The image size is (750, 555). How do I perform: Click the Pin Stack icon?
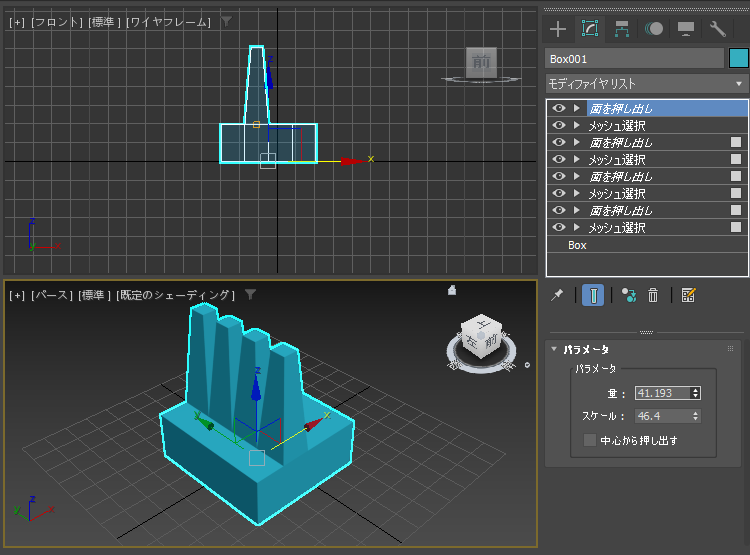pos(557,295)
